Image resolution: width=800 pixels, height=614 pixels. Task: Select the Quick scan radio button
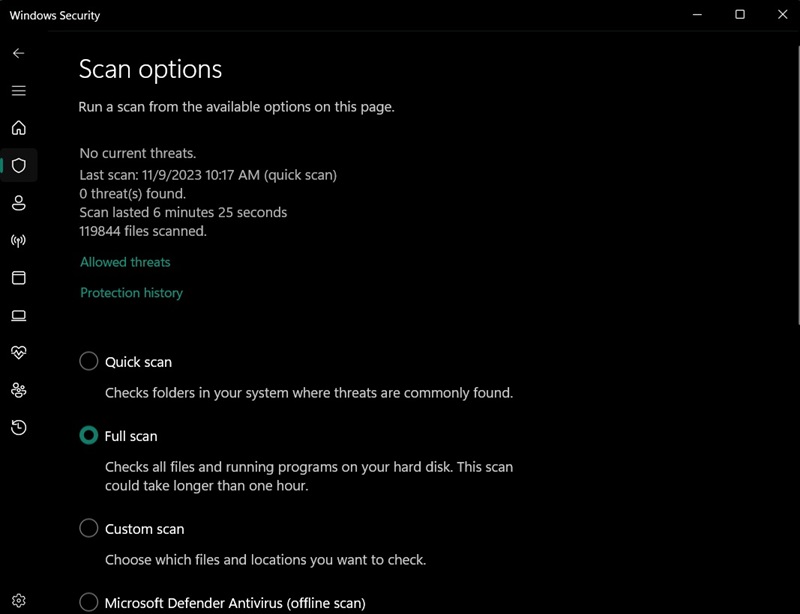coord(88,361)
